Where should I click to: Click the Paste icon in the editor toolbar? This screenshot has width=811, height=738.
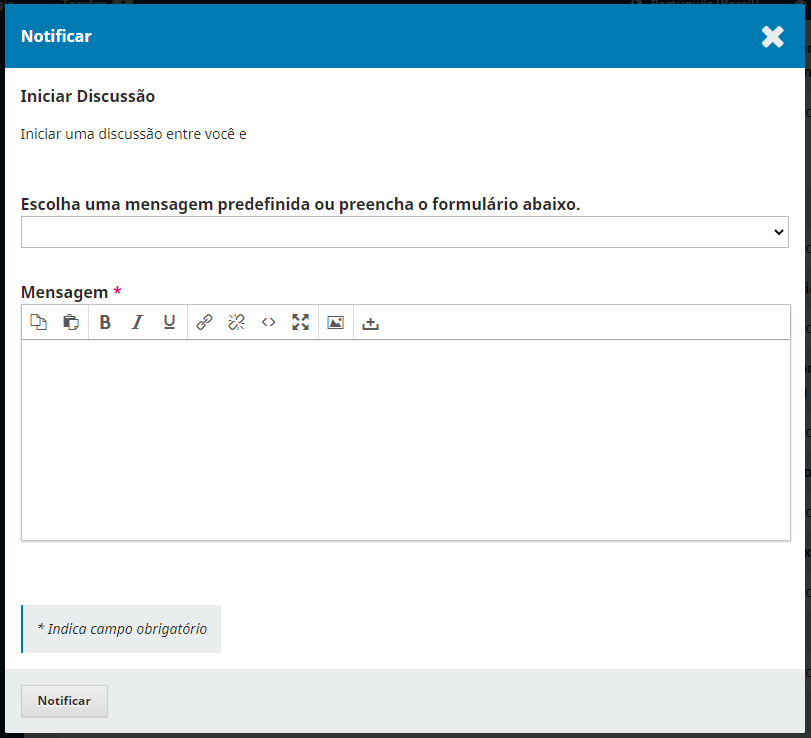pyautogui.click(x=71, y=322)
